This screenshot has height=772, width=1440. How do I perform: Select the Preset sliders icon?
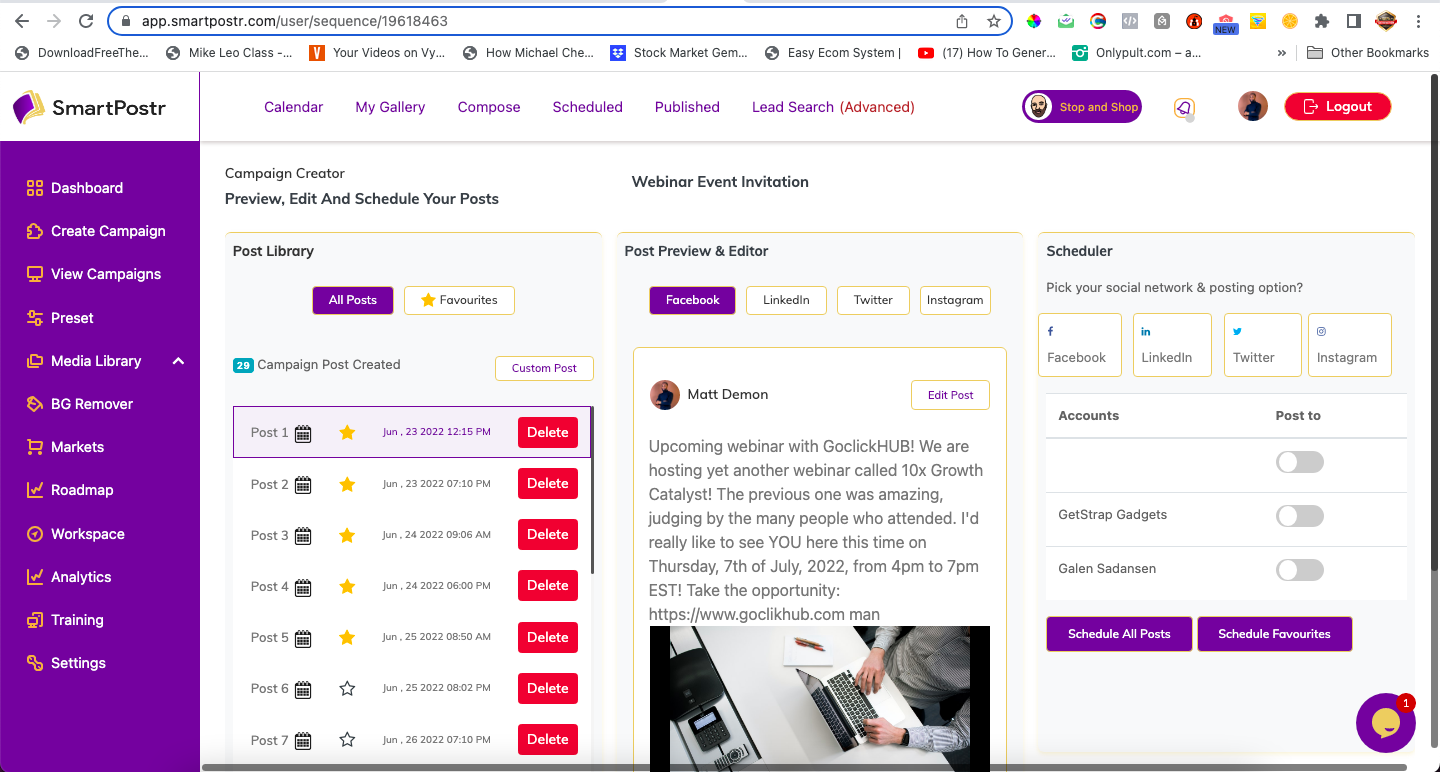pyautogui.click(x=35, y=318)
